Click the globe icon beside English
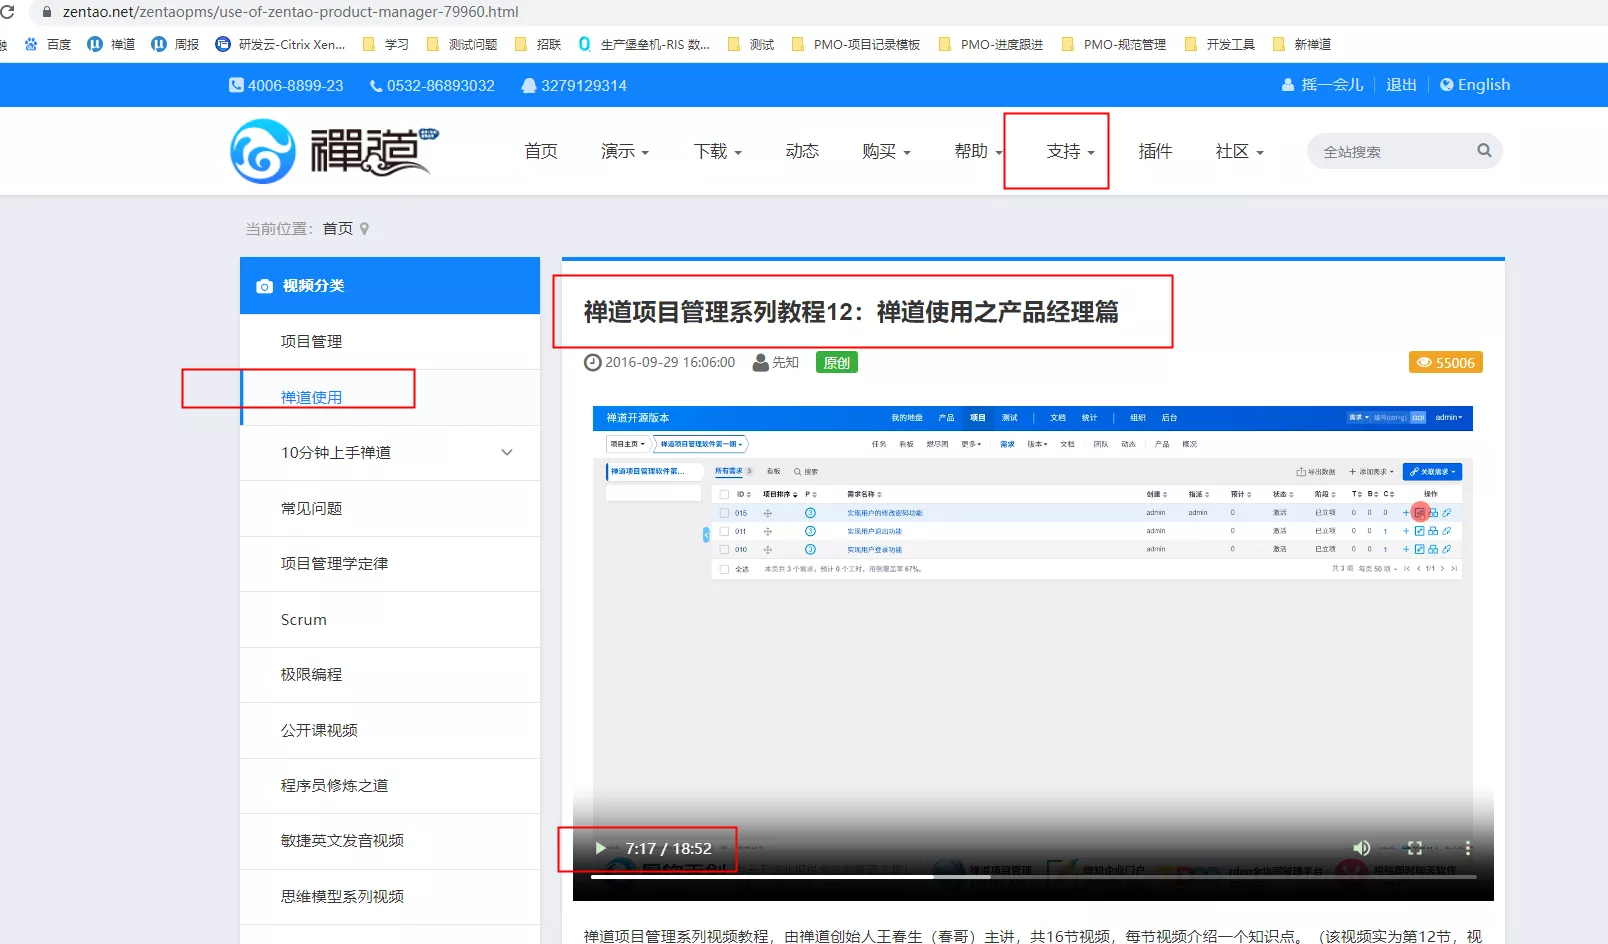 1446,85
